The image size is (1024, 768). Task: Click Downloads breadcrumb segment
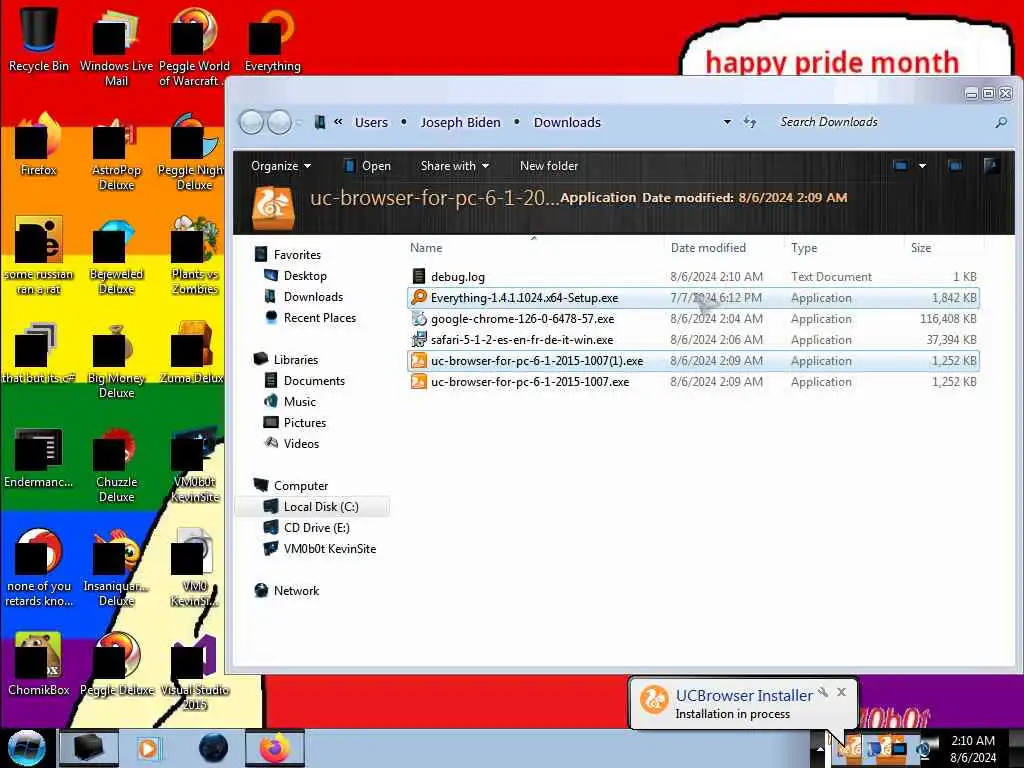click(567, 122)
